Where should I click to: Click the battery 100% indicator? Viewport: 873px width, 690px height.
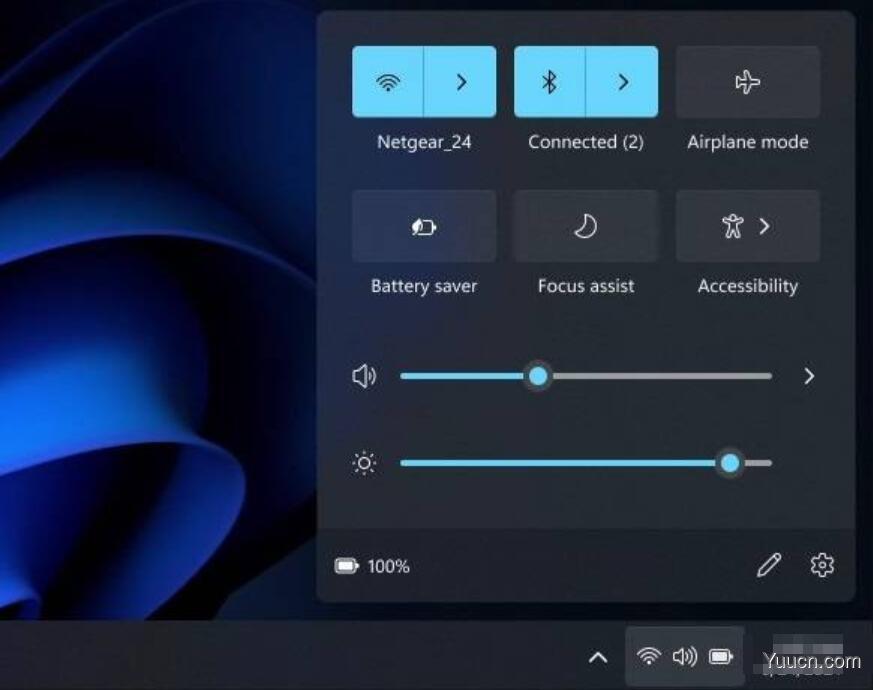click(x=372, y=566)
